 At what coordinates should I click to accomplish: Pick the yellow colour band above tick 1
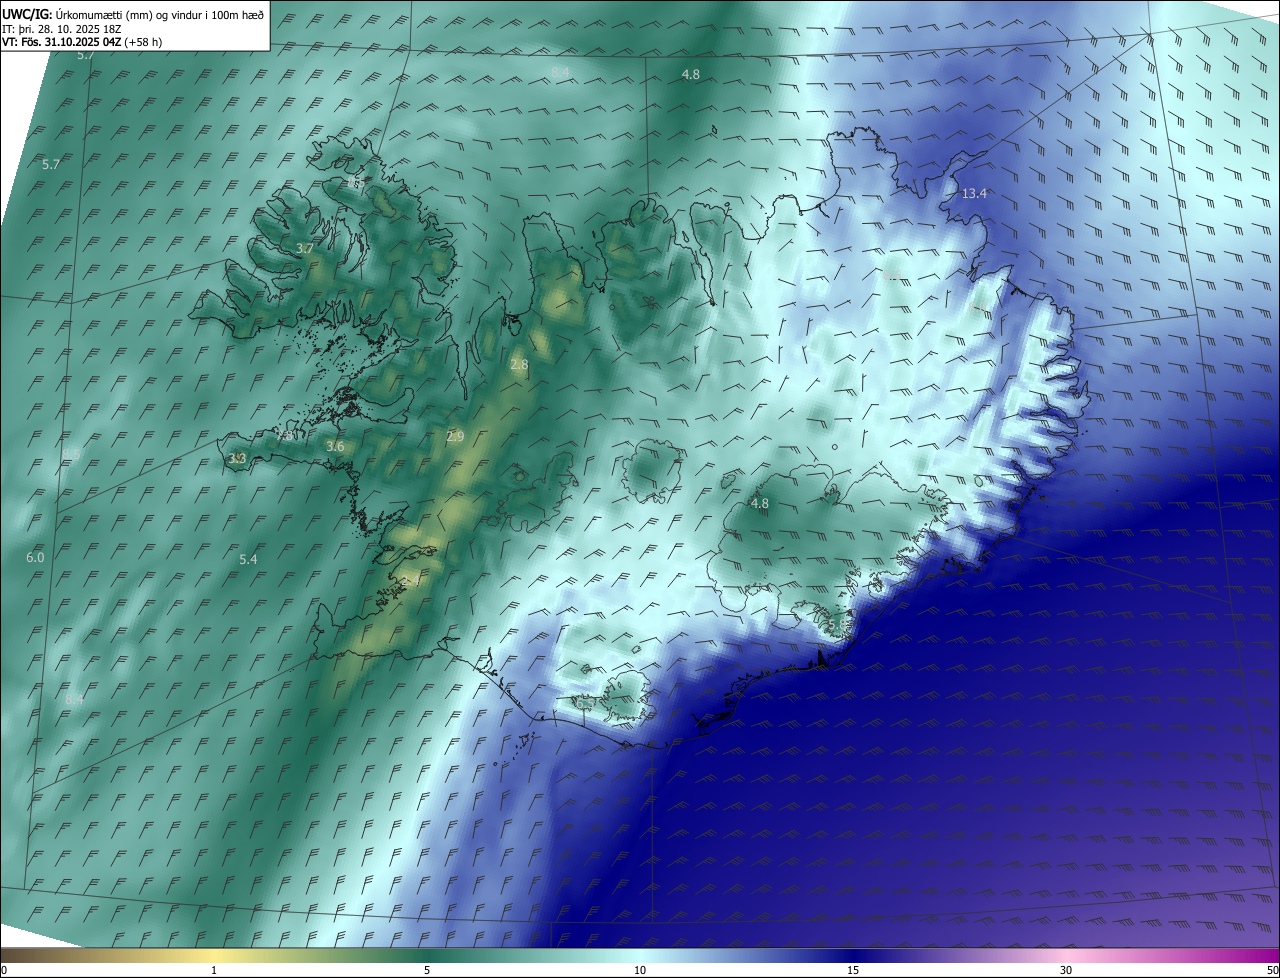click(214, 956)
